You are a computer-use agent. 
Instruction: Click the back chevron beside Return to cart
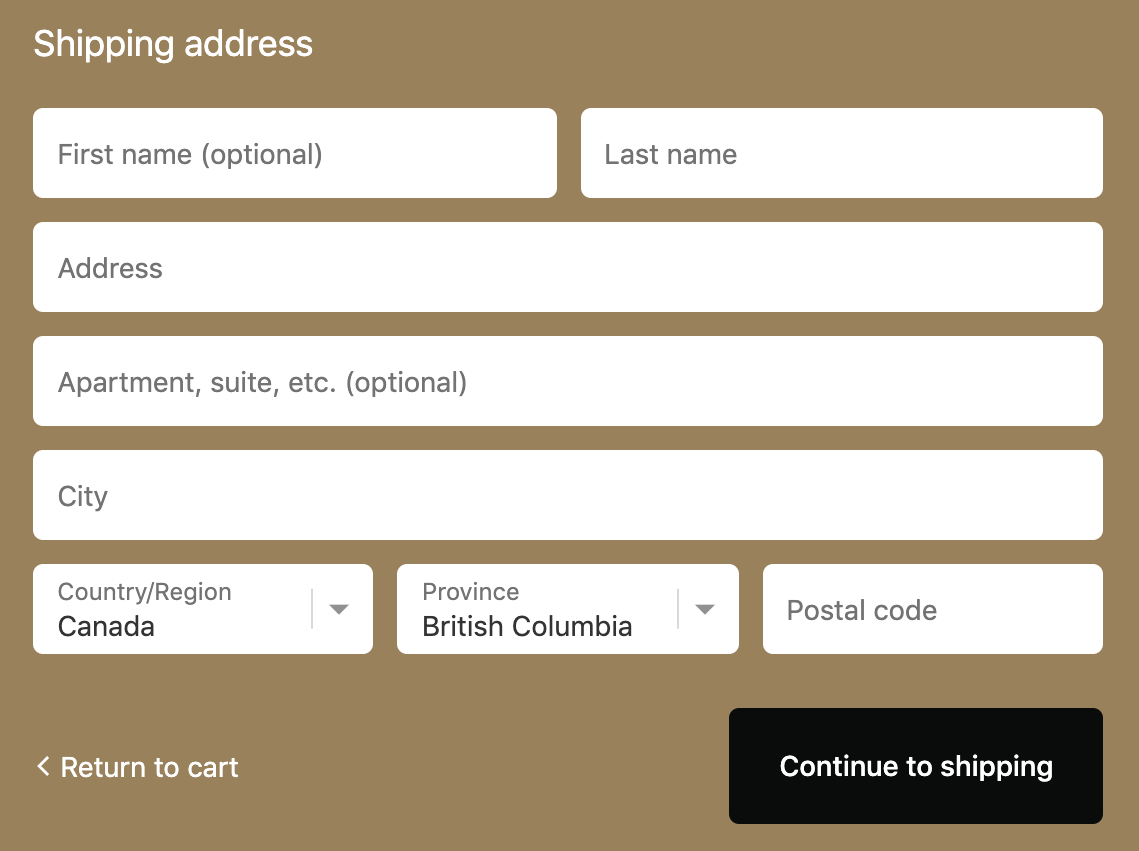[43, 767]
